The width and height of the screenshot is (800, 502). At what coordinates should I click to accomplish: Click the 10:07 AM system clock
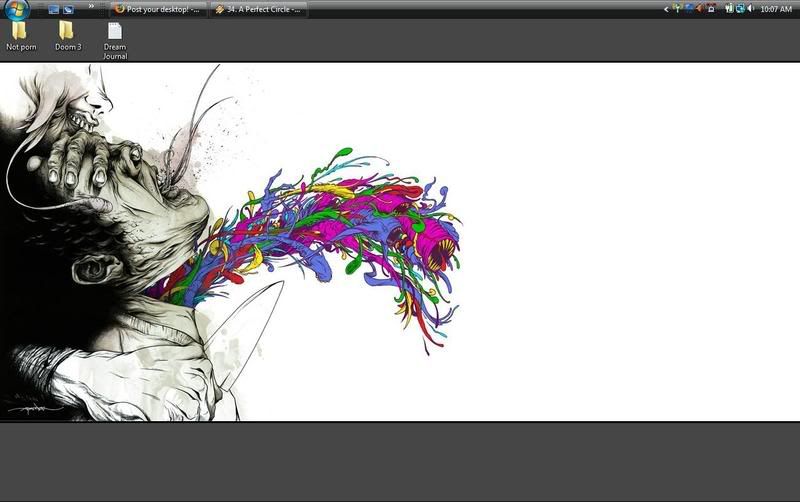pyautogui.click(x=776, y=9)
